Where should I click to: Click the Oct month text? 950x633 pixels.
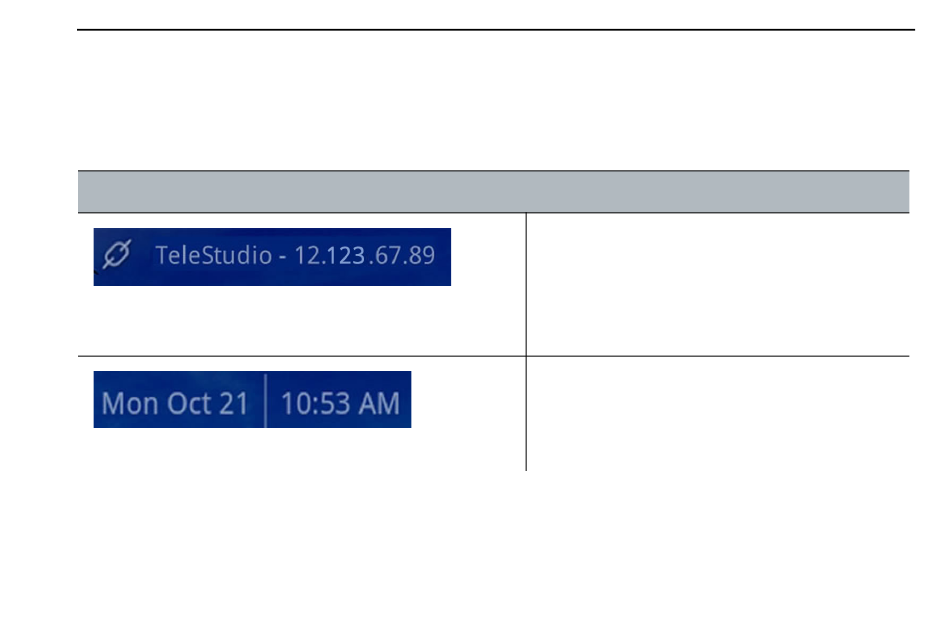click(188, 403)
